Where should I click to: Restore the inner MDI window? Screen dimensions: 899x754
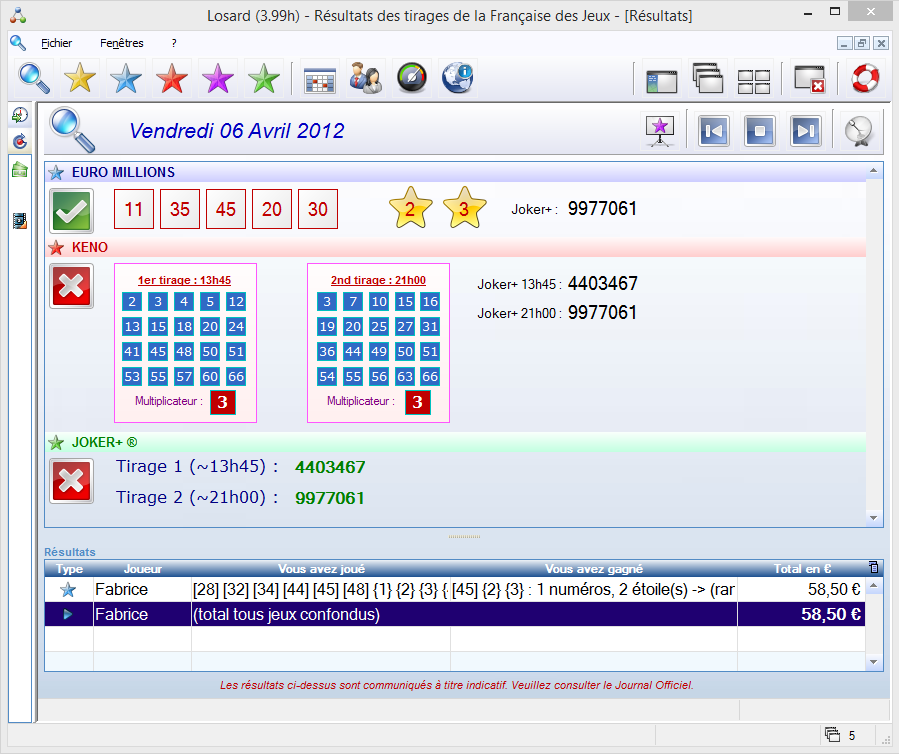pos(862,43)
